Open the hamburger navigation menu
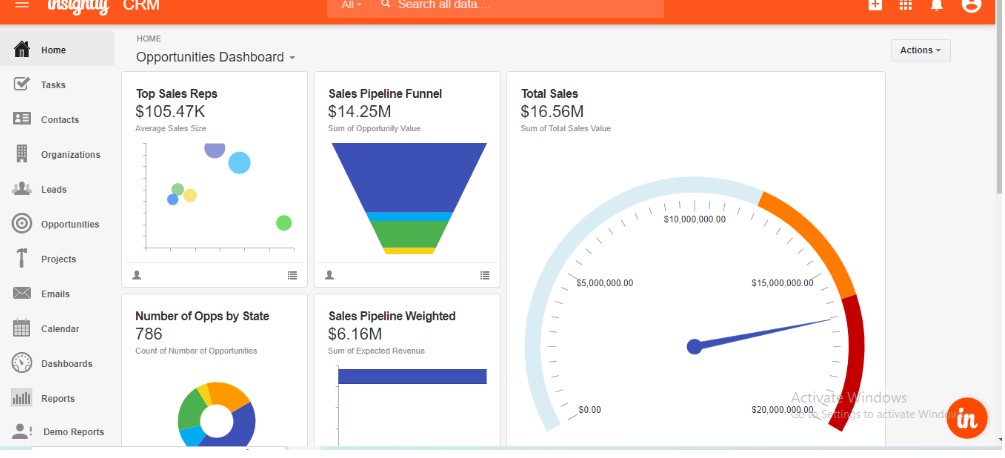Screen dimensions: 1005x458 22,5
